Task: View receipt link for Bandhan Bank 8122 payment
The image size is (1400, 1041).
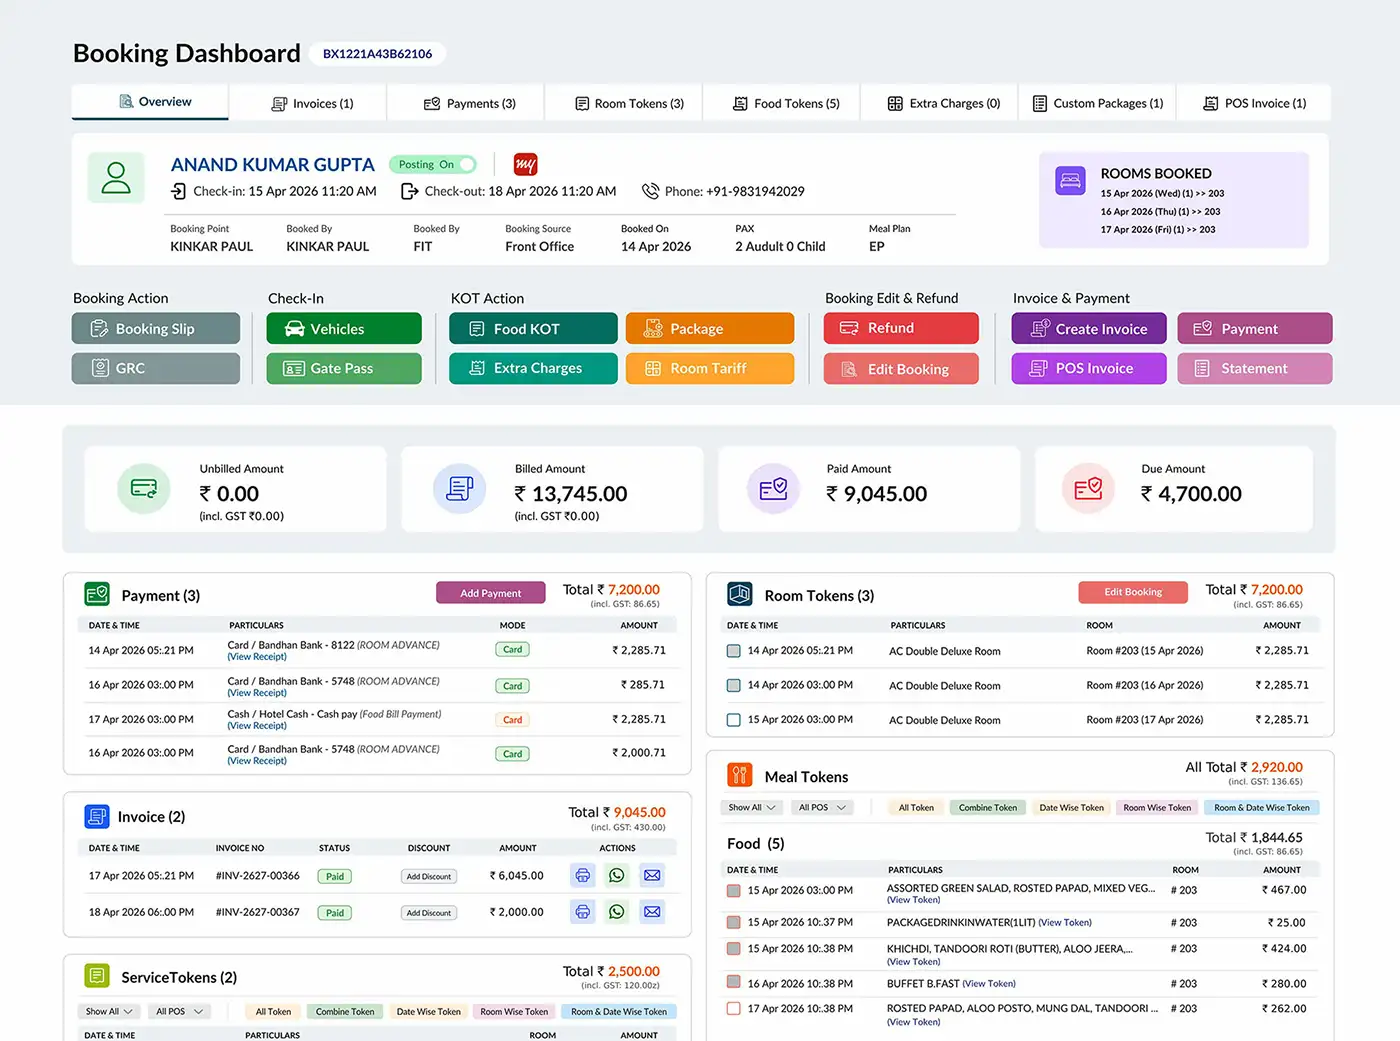Action: pyautogui.click(x=257, y=657)
